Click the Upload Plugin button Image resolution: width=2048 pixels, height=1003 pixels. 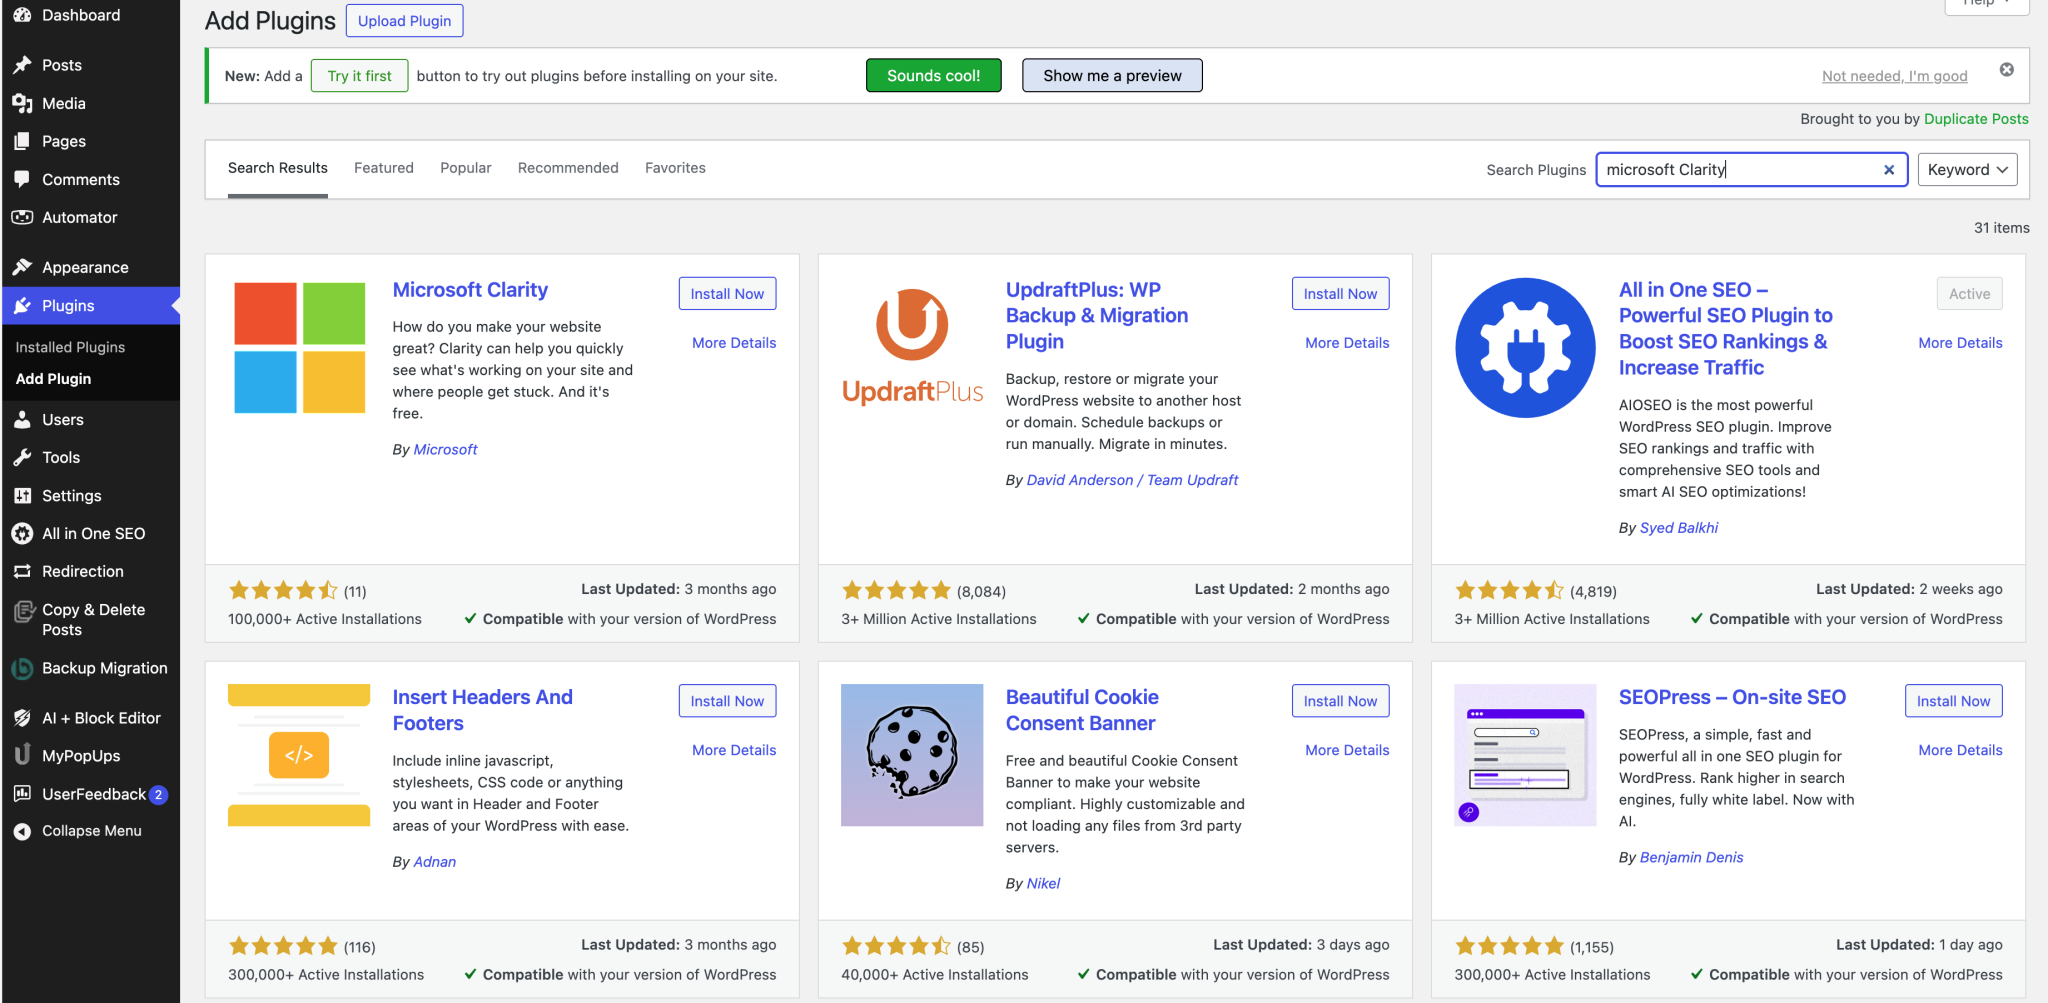(x=404, y=20)
